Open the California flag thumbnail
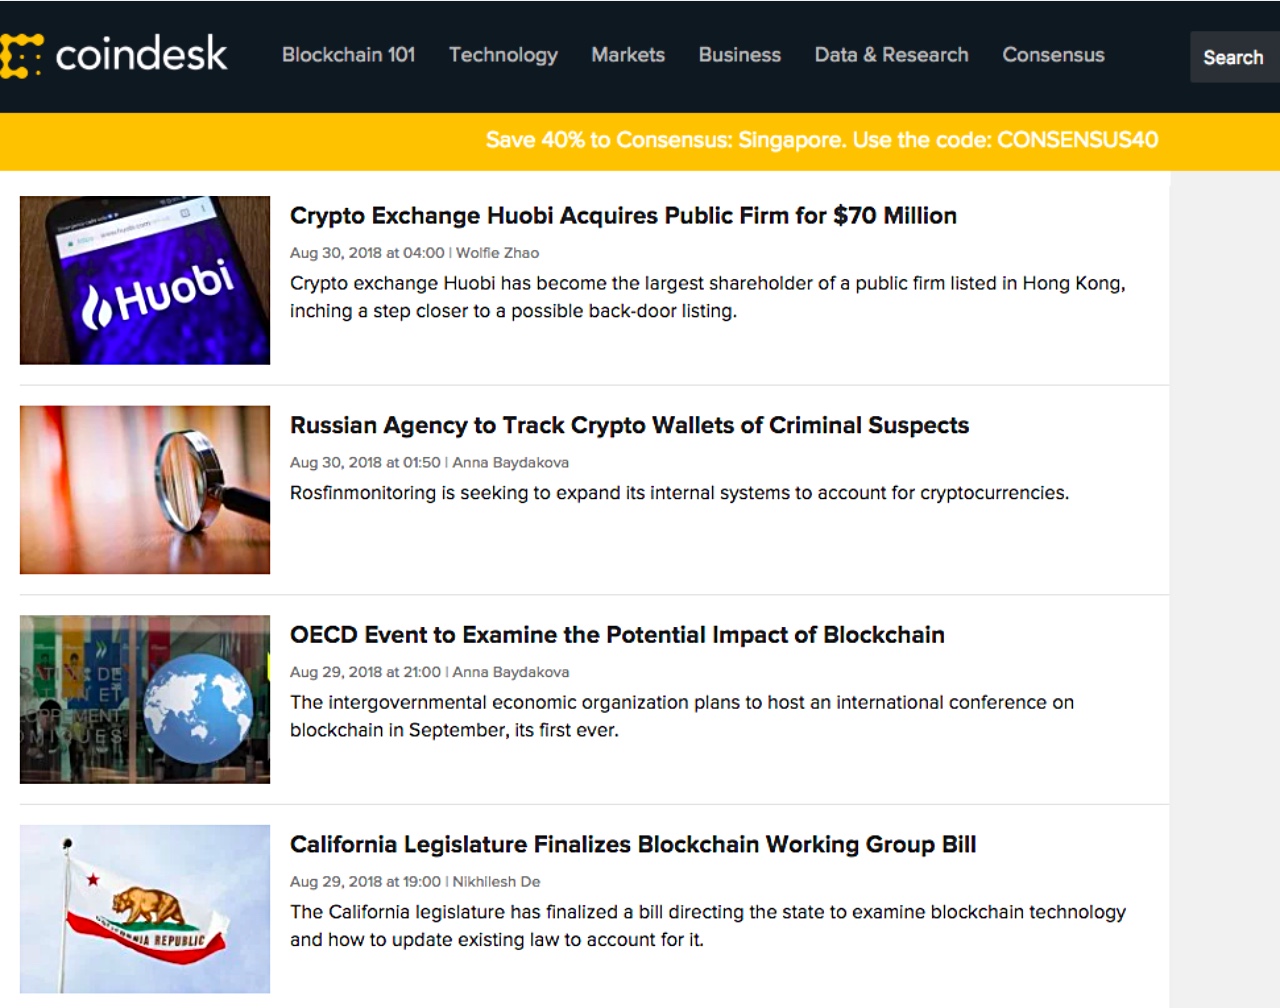Screen dimensions: 1280x1008 (145, 909)
